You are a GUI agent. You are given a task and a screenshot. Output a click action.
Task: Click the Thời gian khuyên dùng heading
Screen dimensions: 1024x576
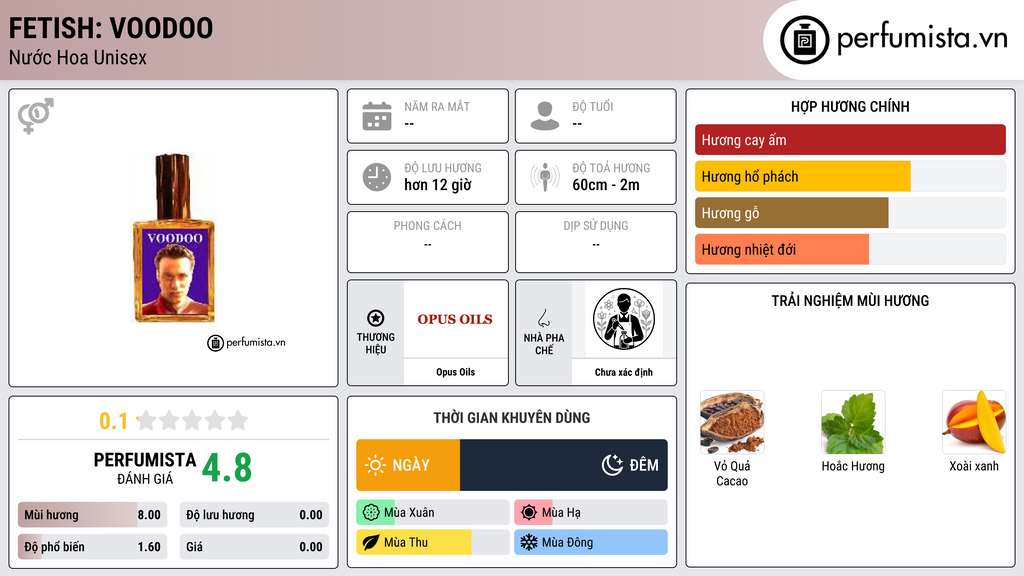[x=512, y=418]
